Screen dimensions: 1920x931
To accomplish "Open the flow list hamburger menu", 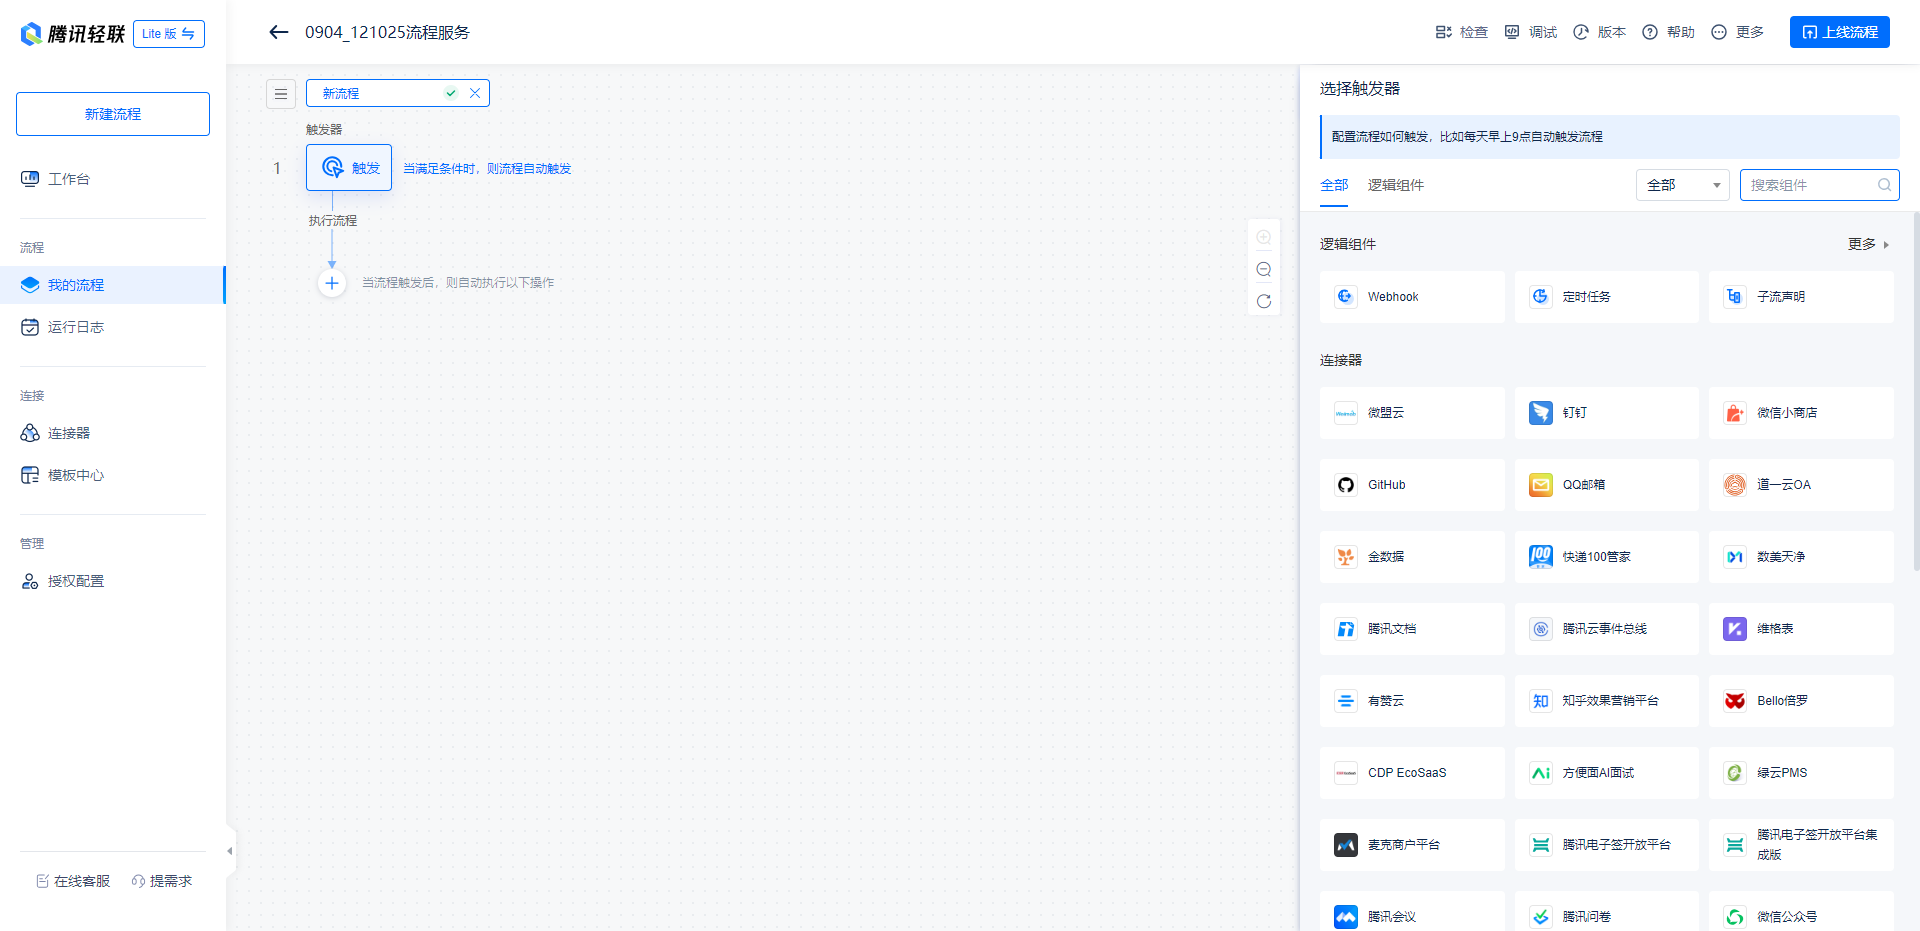I will (x=281, y=93).
